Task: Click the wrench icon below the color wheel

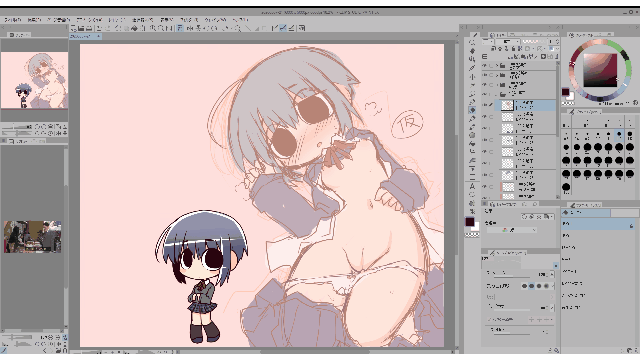Action: click(x=635, y=102)
